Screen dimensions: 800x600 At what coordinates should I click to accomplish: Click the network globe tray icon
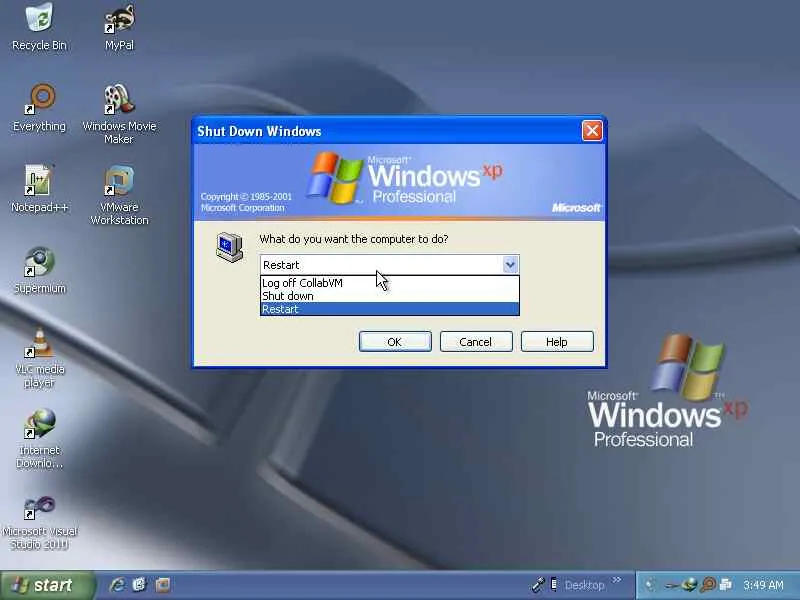click(689, 585)
